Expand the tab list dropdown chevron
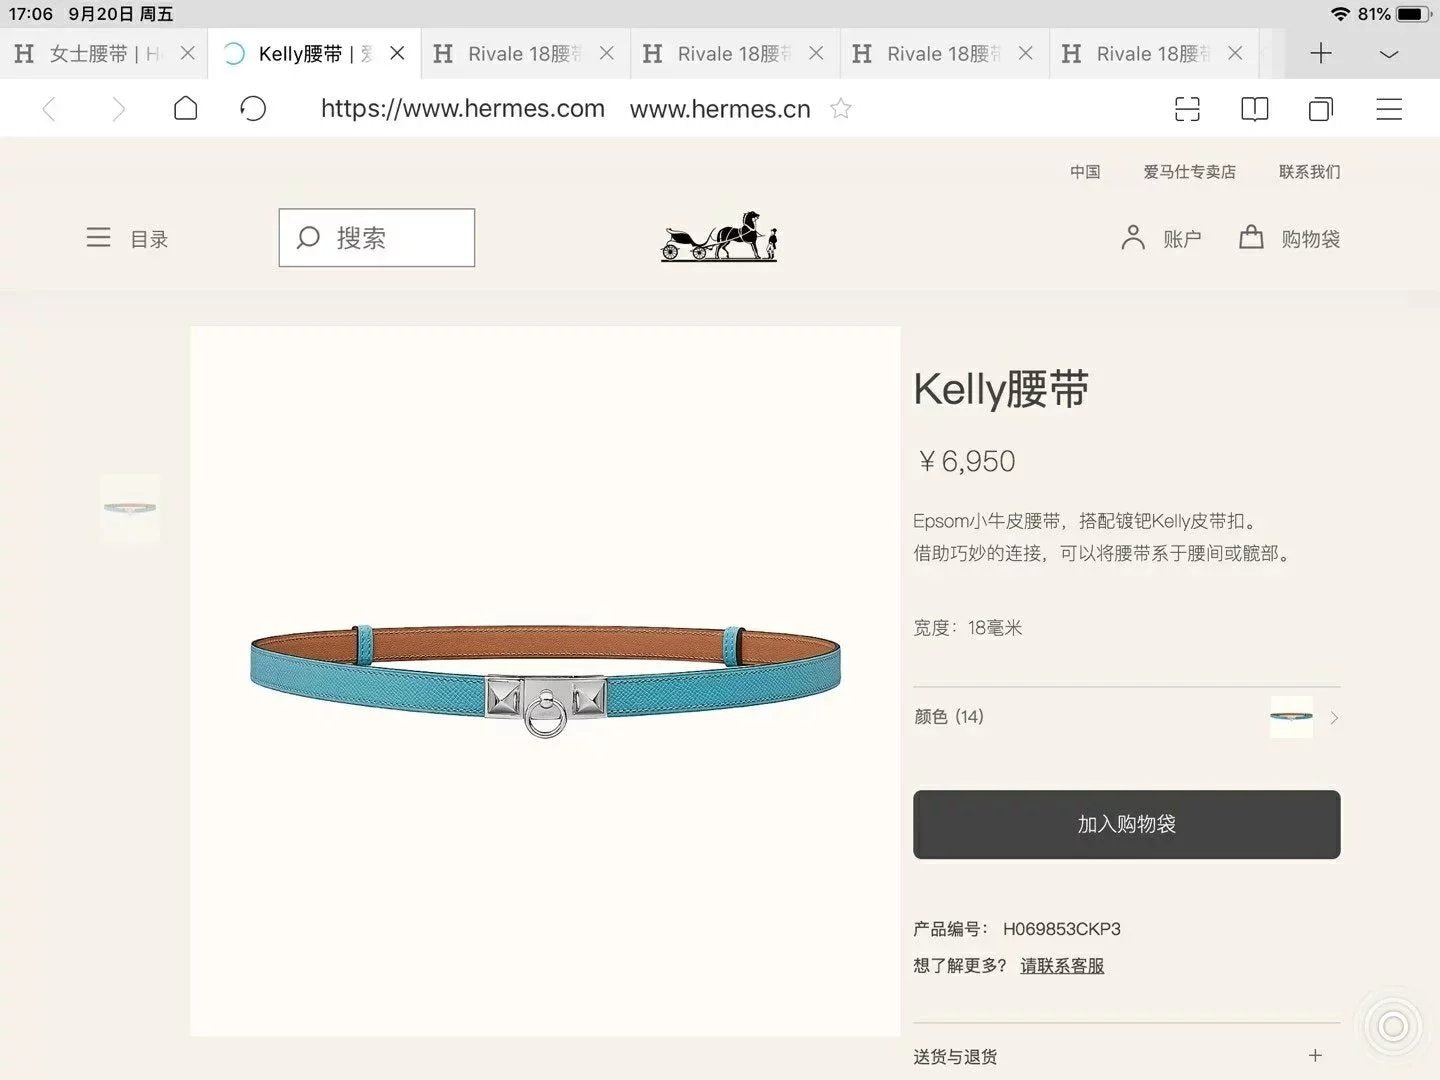The height and width of the screenshot is (1080, 1440). tap(1389, 54)
